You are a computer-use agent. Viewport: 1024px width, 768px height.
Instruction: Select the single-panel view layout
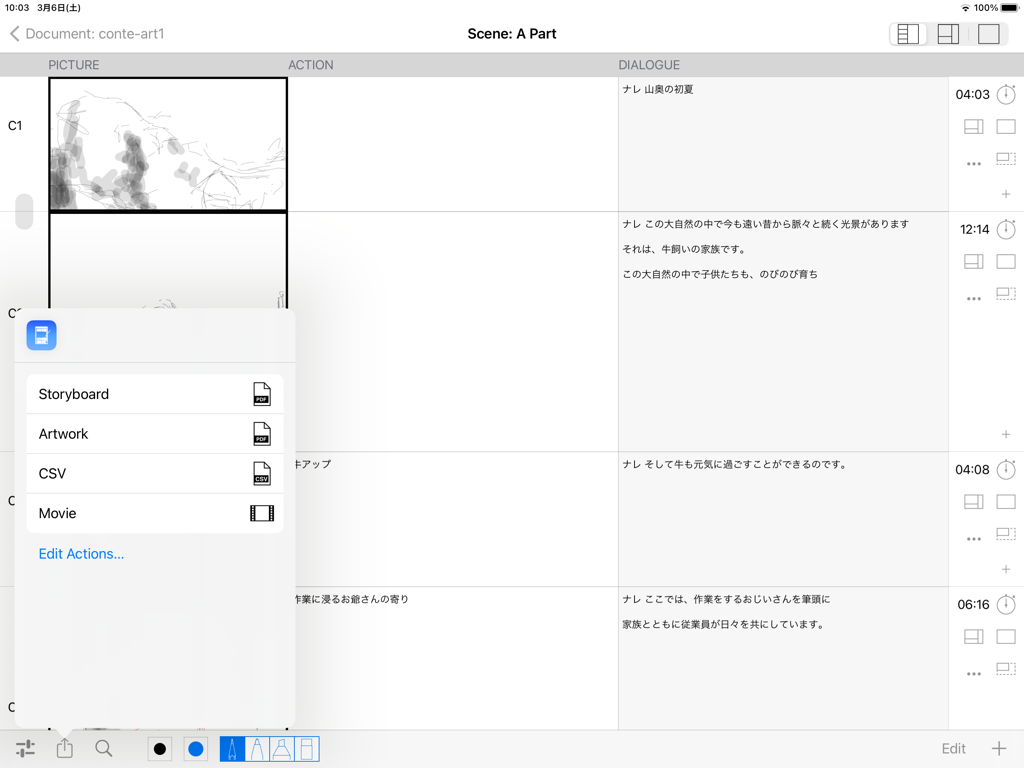988,33
